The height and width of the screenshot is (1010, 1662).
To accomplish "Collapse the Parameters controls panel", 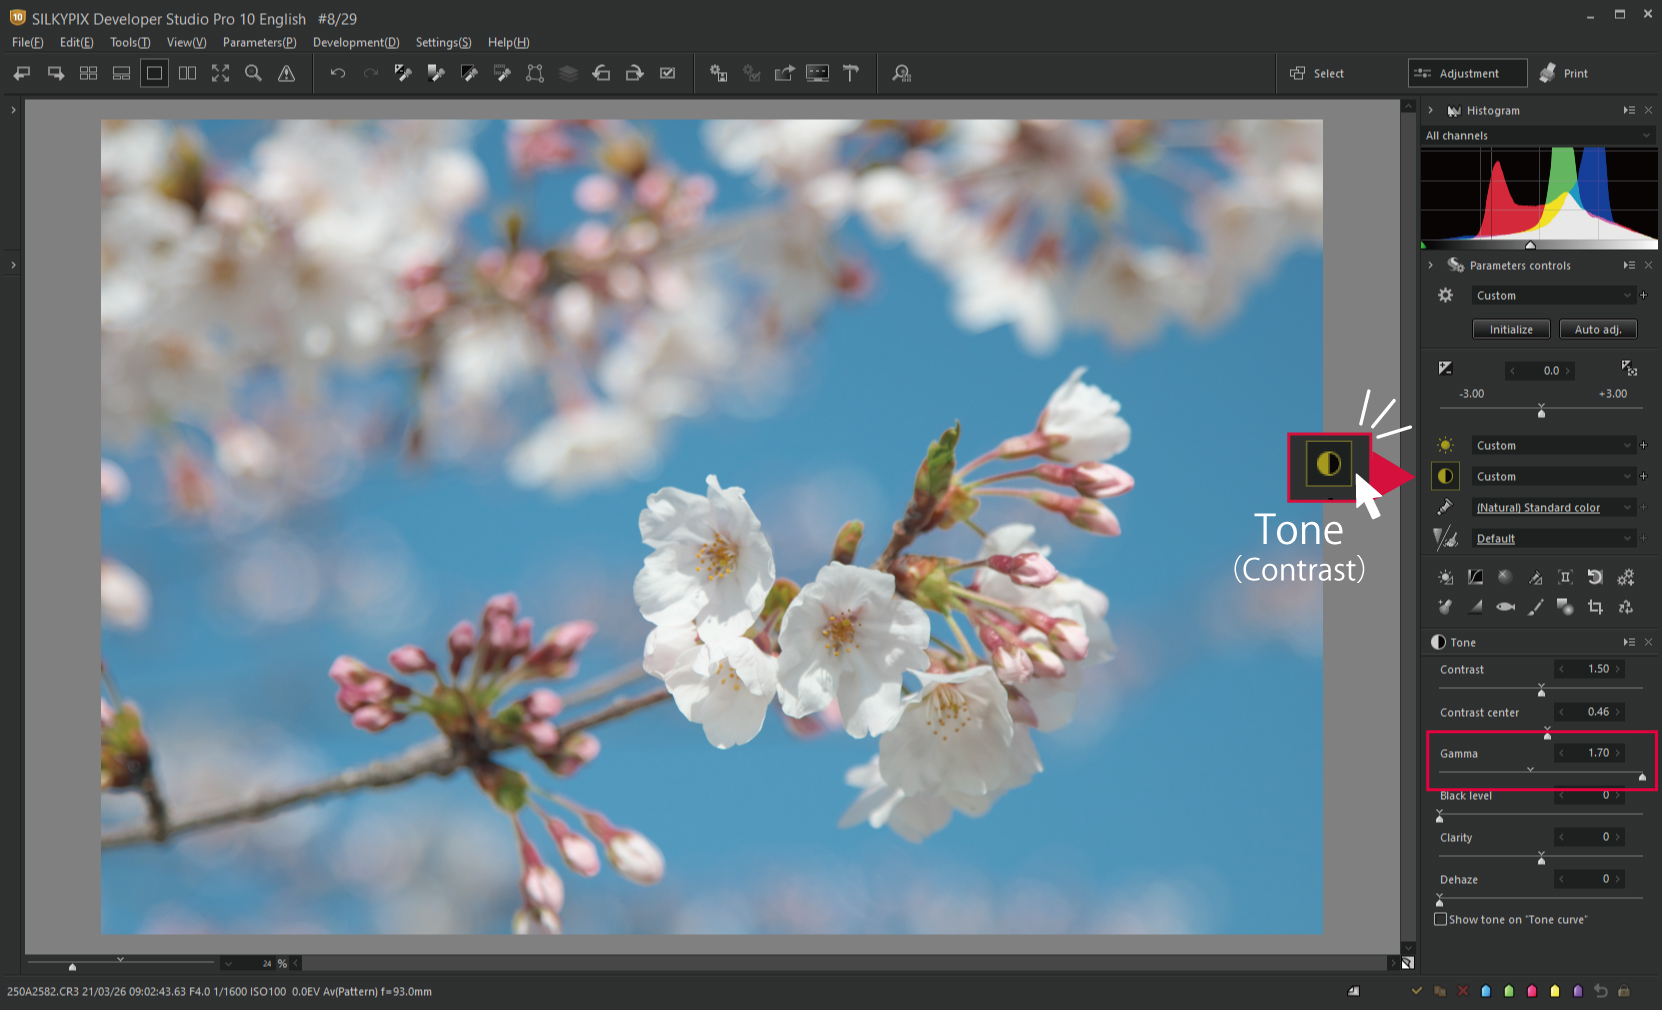I will 1431,265.
